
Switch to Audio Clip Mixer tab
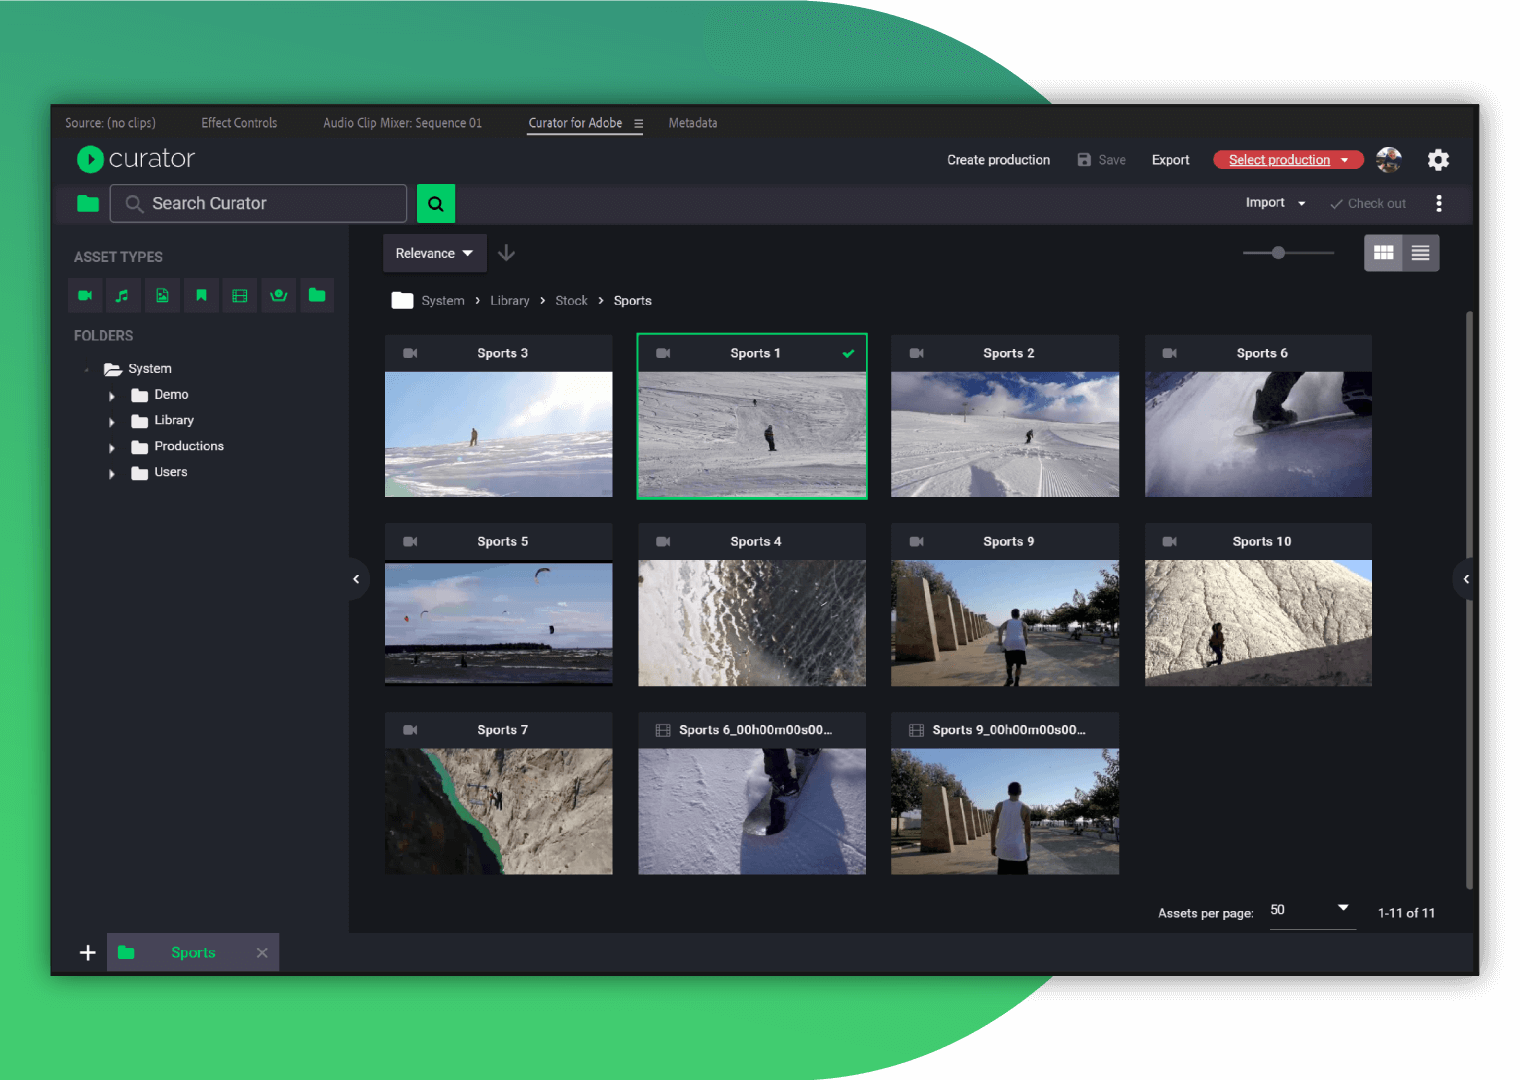(x=403, y=123)
